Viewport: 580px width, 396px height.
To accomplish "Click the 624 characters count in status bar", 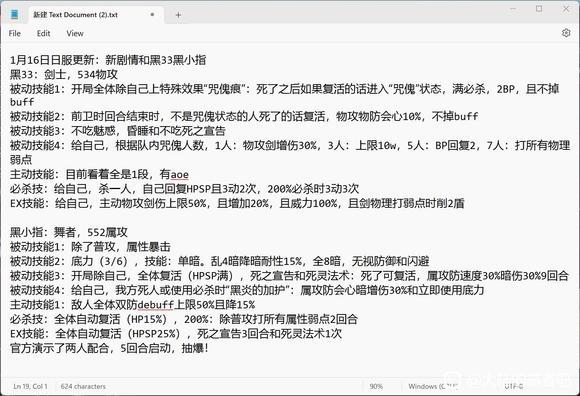I will 83,386.
